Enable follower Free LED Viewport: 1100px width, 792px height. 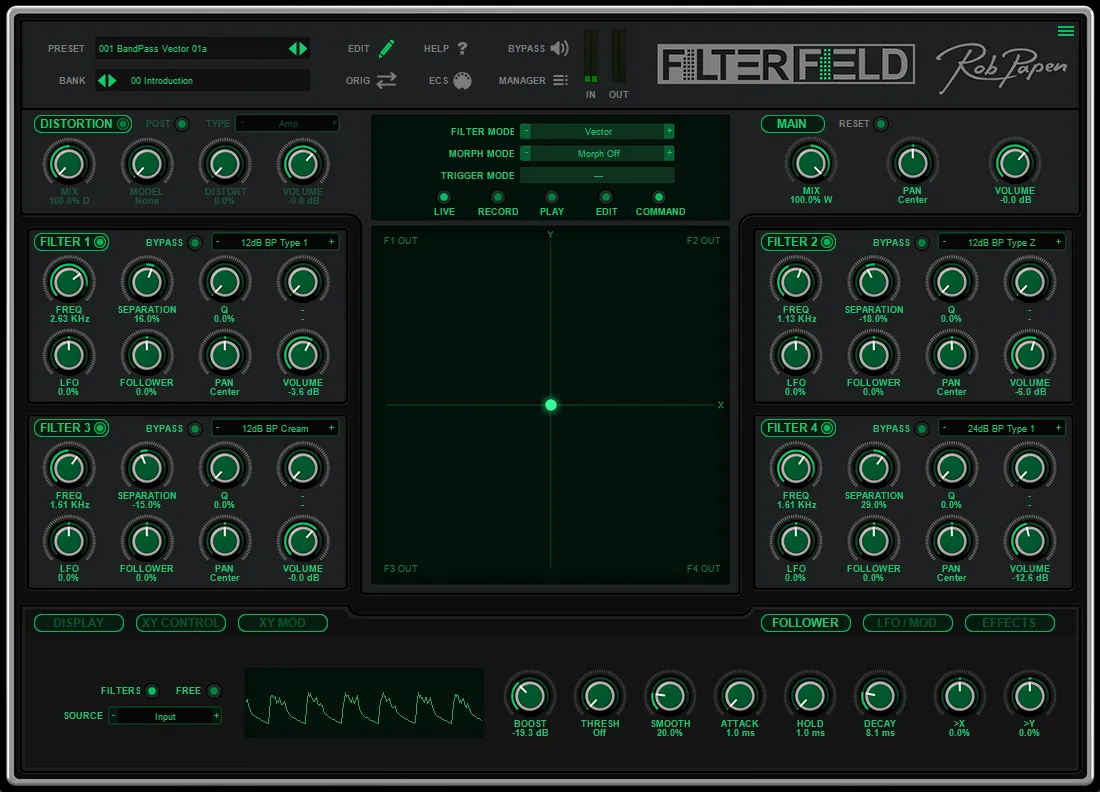tap(213, 691)
